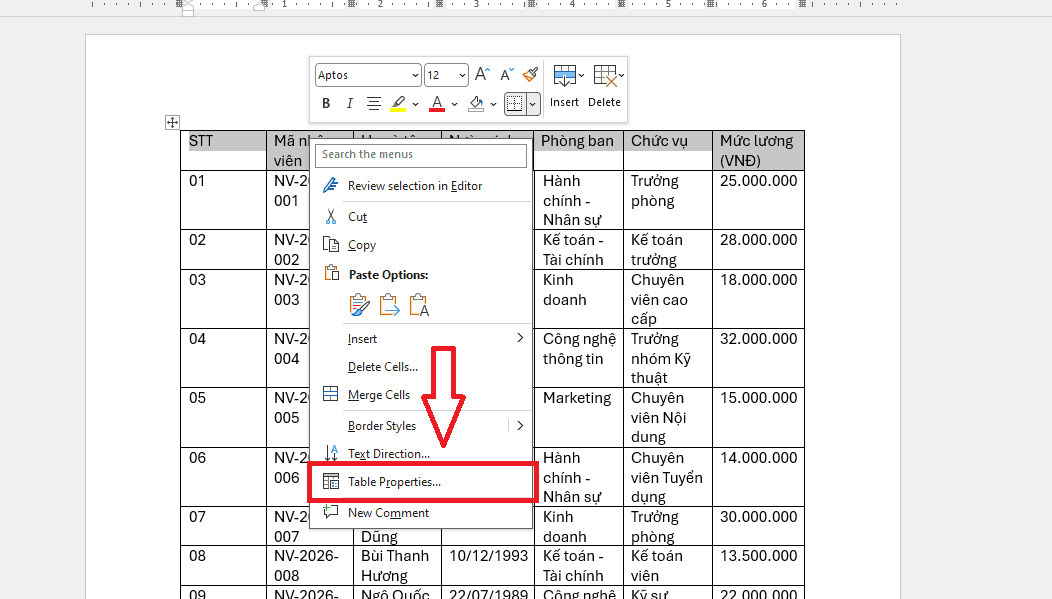Click the salary cell 32.000.000
The height and width of the screenshot is (599, 1052).
(758, 358)
